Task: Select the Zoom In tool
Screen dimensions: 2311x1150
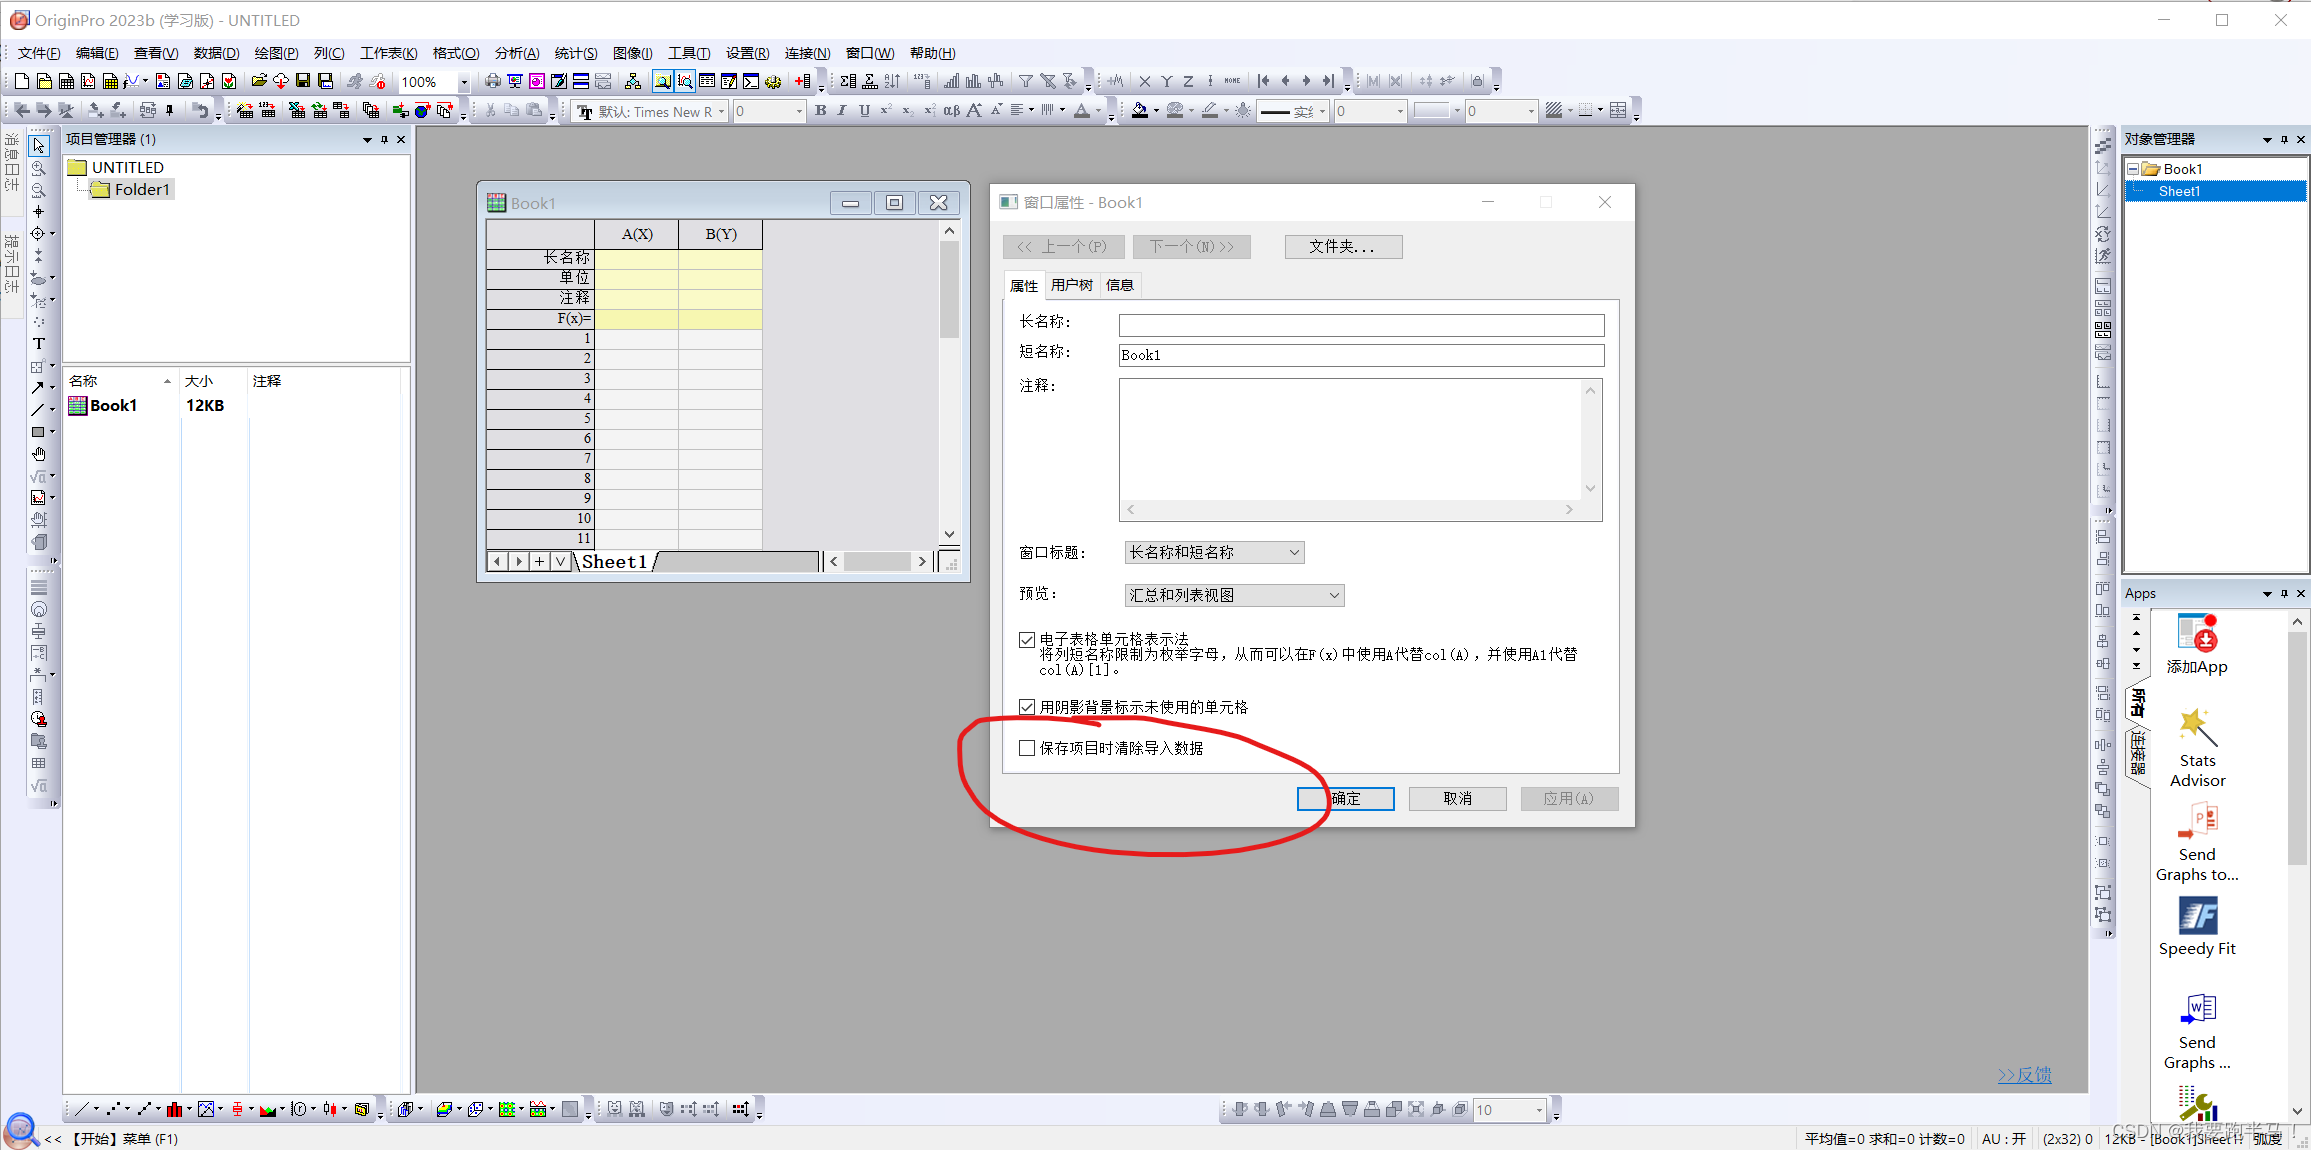Action: coord(39,168)
